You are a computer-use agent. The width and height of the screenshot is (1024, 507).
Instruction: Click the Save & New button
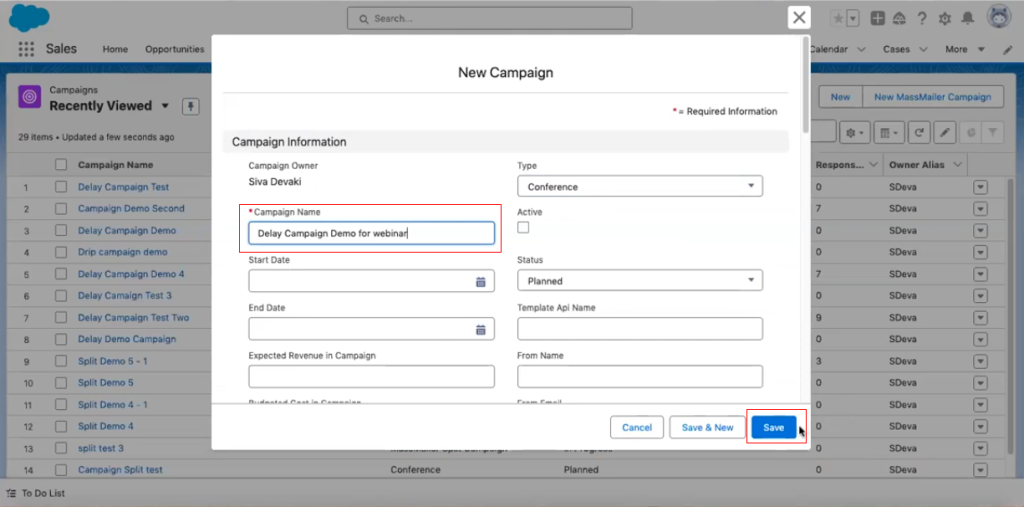[x=707, y=427]
